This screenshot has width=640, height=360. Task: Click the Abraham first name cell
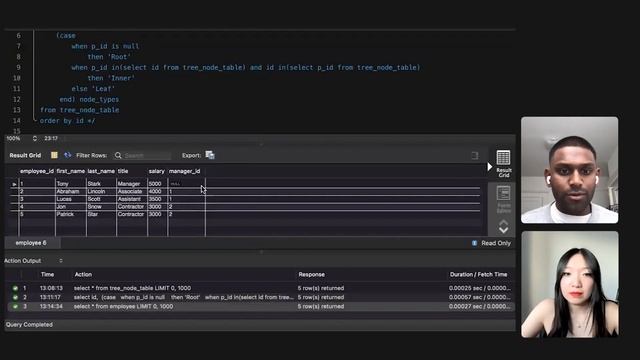pos(71,191)
